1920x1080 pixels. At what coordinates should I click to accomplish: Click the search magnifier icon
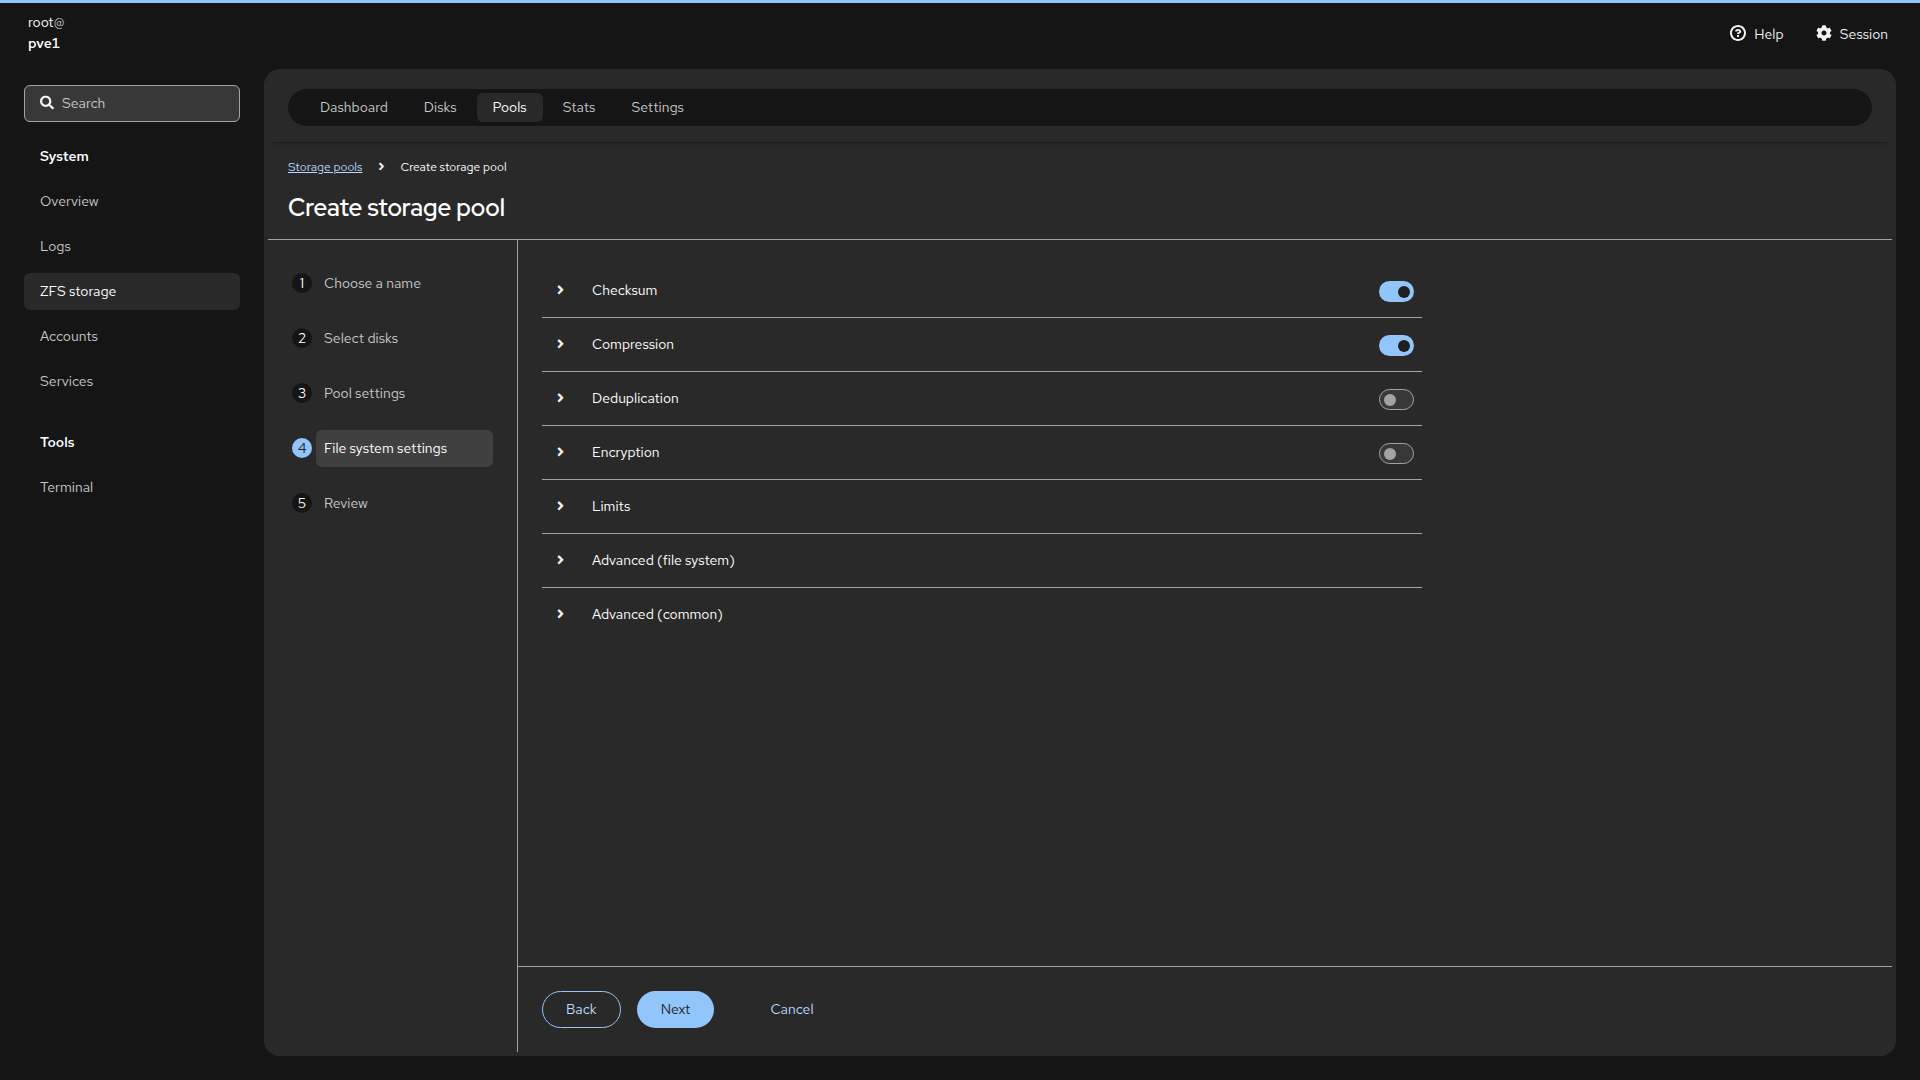click(47, 103)
